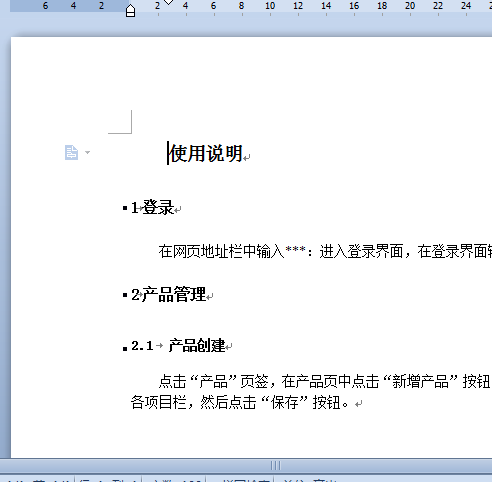Click the heading 1 登录

(x=152, y=207)
